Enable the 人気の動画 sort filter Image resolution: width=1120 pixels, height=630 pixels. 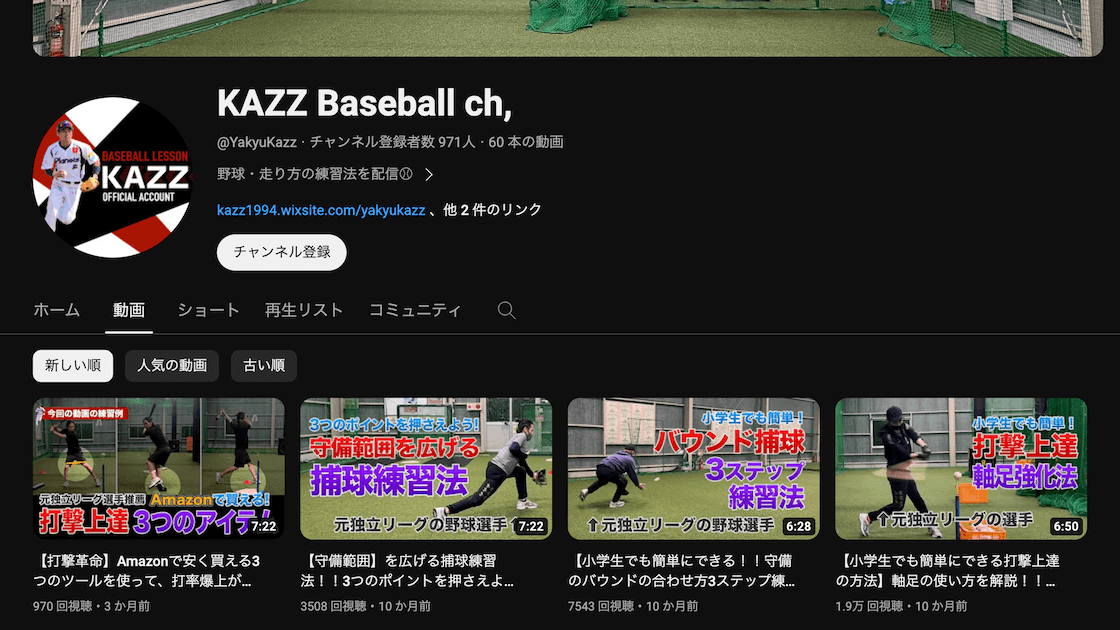click(x=170, y=366)
